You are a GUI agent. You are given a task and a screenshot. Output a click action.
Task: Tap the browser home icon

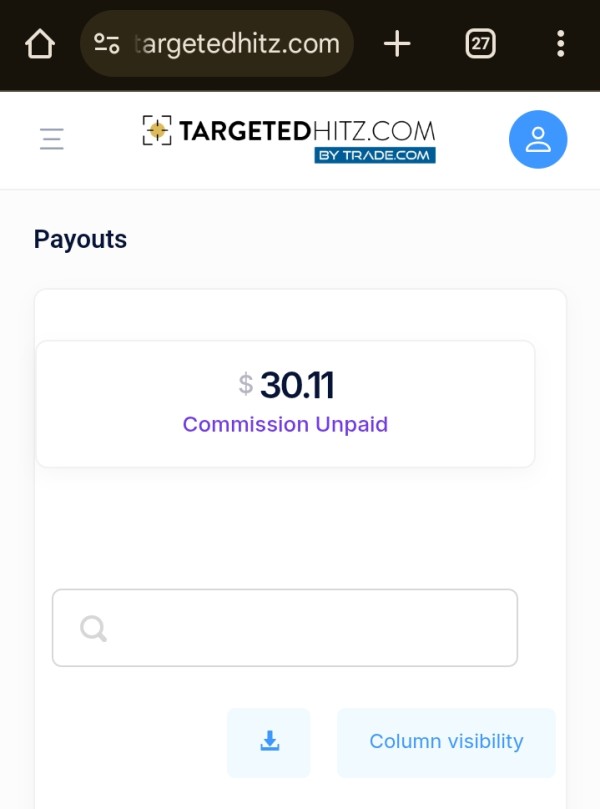(40, 44)
